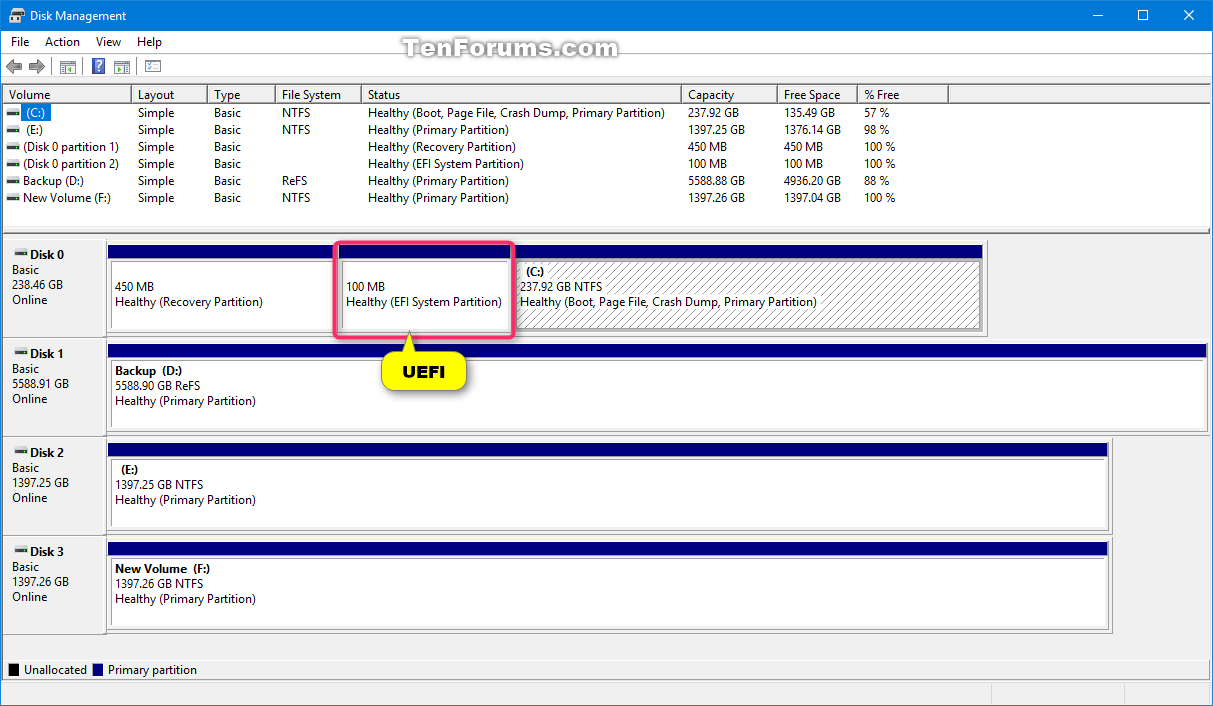Click the Back navigation arrow icon
The image size is (1213, 706).
[14, 66]
